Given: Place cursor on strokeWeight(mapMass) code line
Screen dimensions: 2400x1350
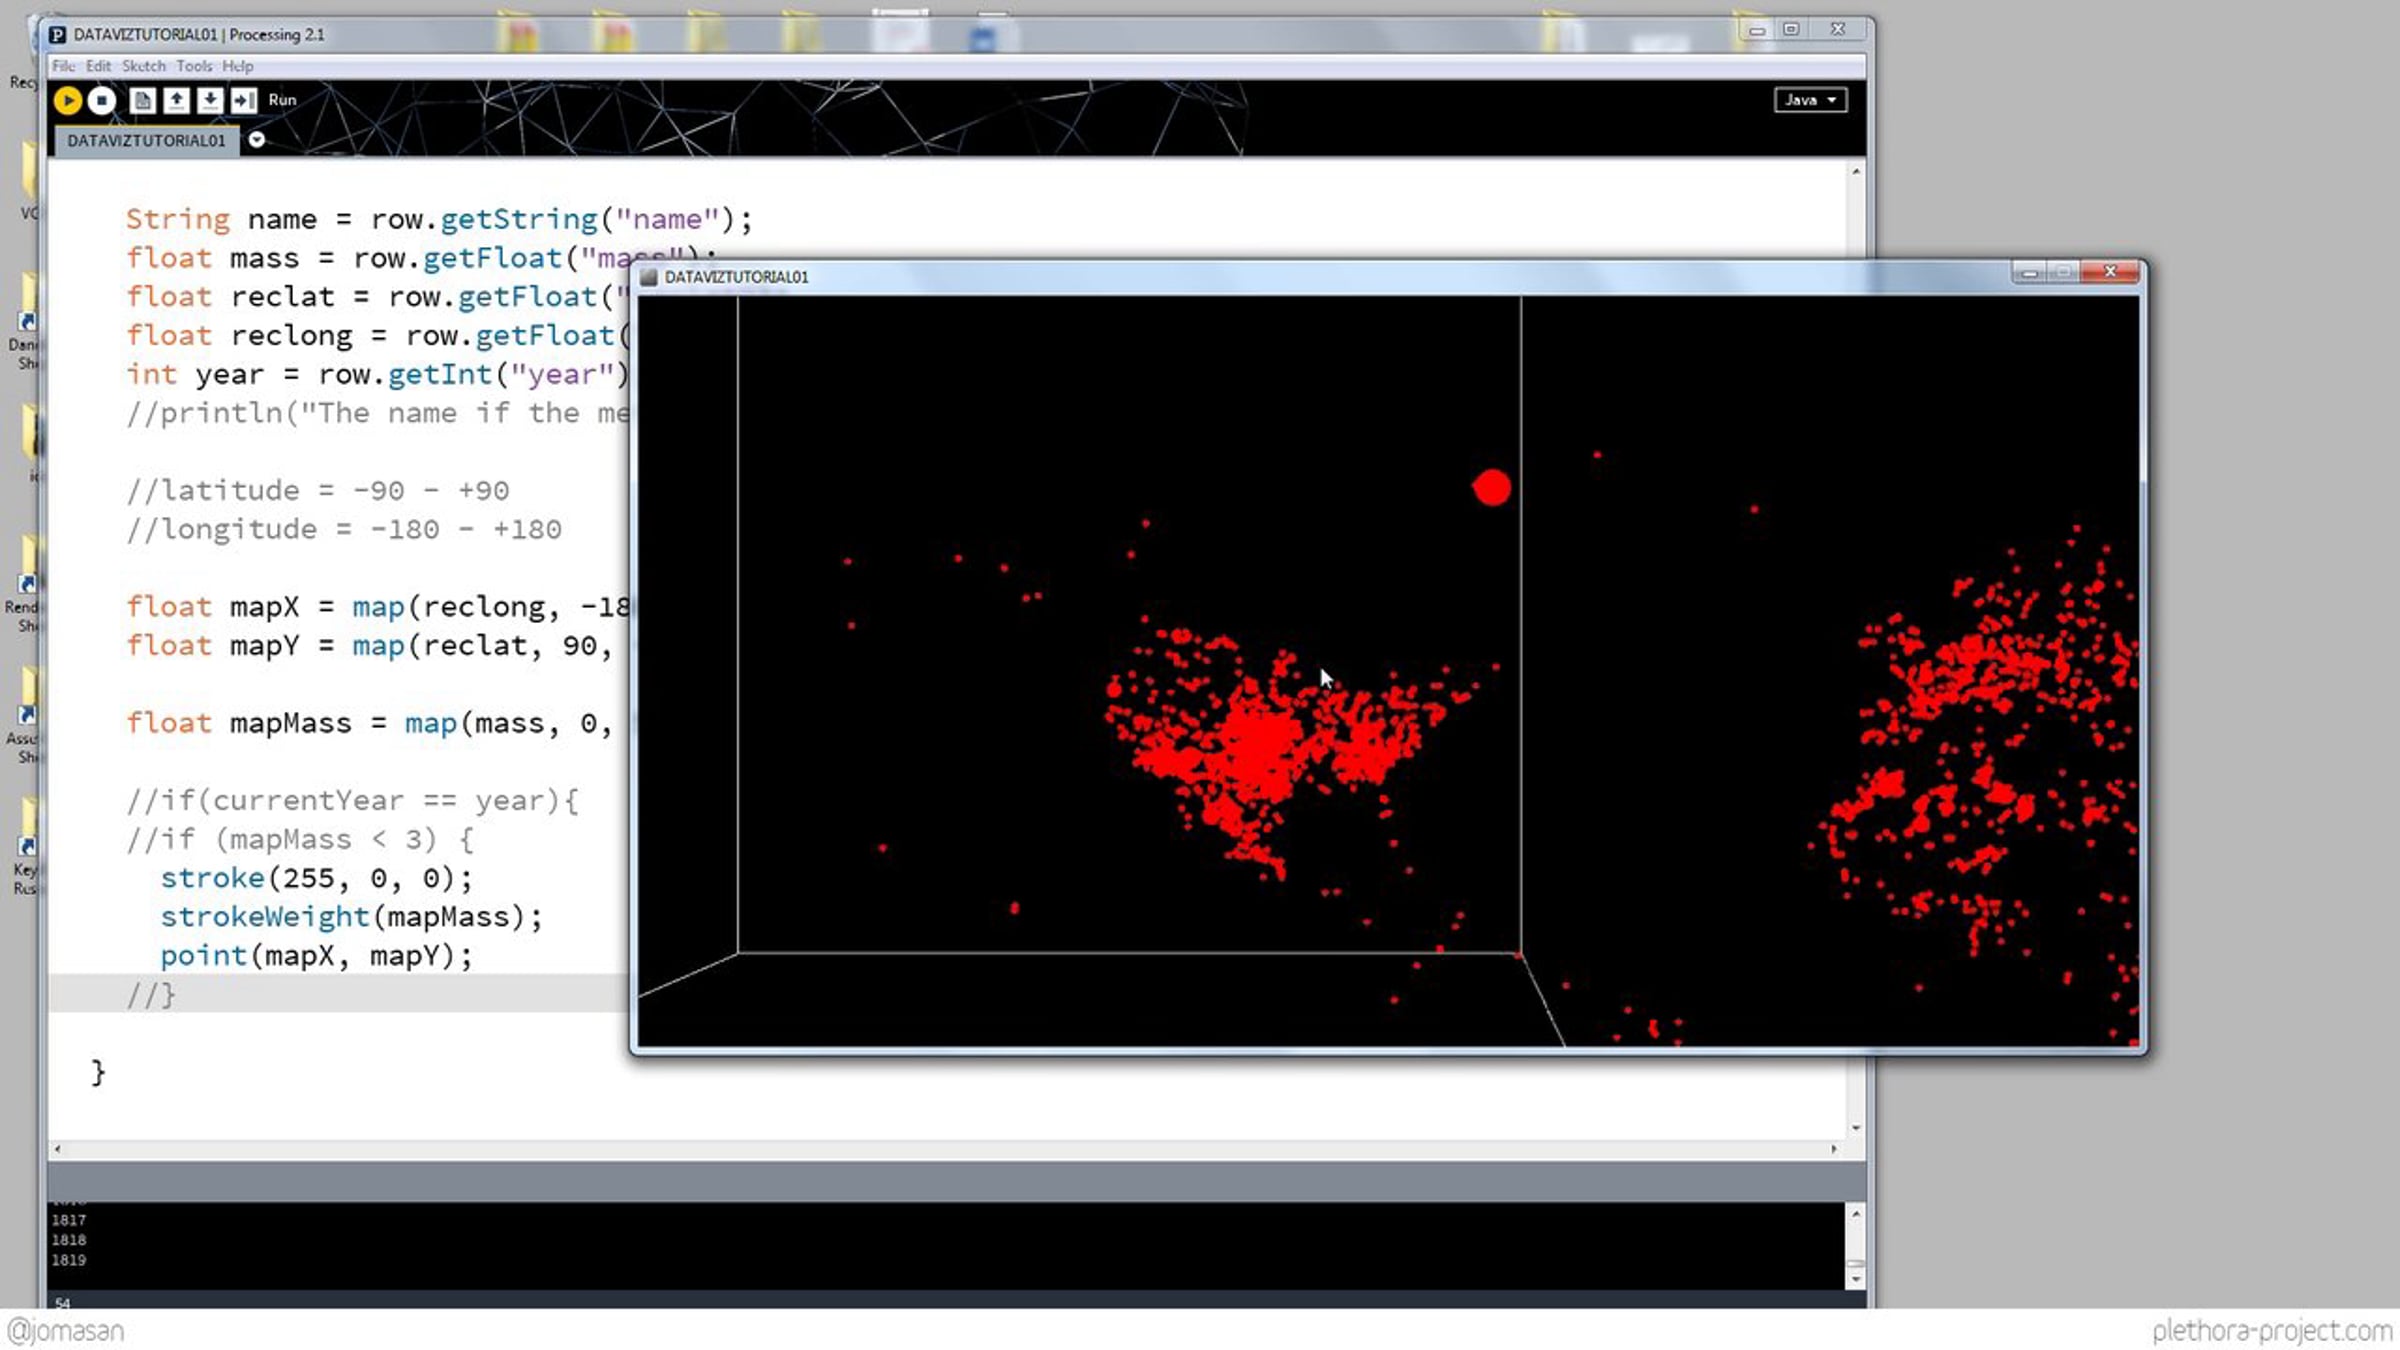Looking at the screenshot, I should click(350, 917).
